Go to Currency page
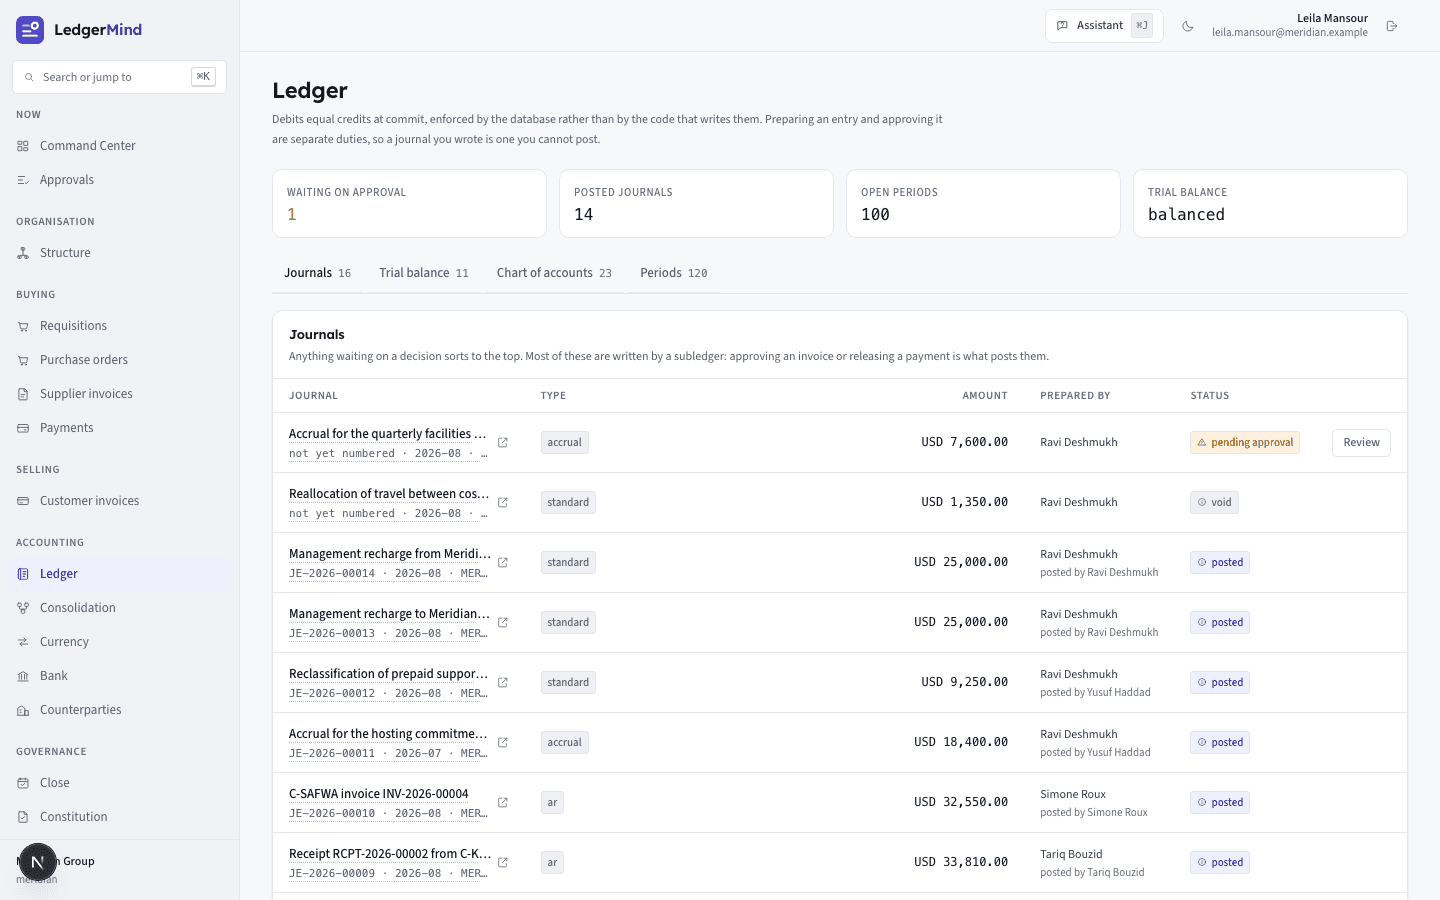Image resolution: width=1440 pixels, height=900 pixels. (x=119, y=642)
